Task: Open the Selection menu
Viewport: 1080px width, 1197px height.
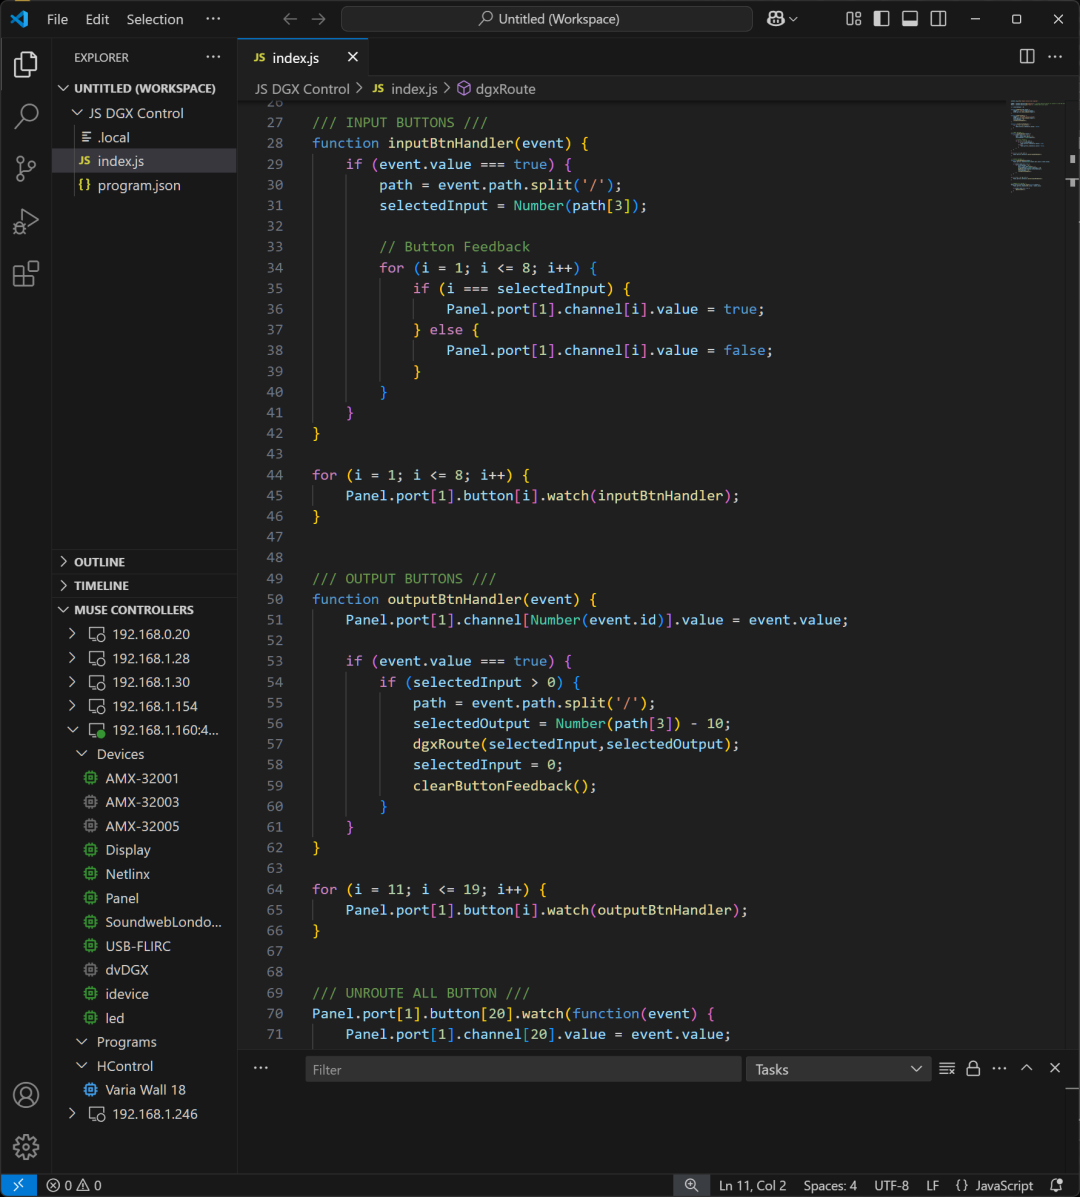Action: (x=155, y=19)
